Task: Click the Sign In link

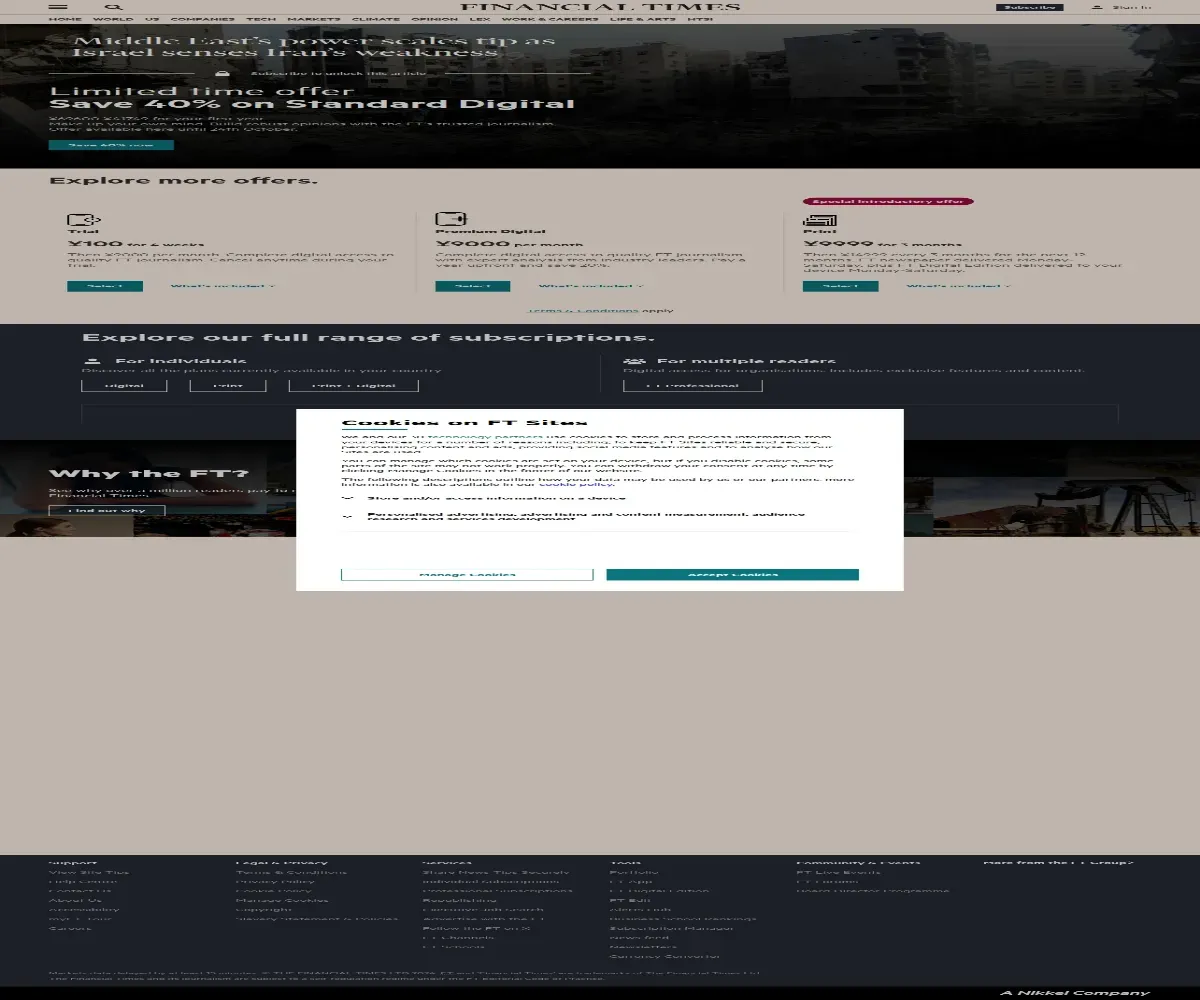Action: [x=1131, y=7]
